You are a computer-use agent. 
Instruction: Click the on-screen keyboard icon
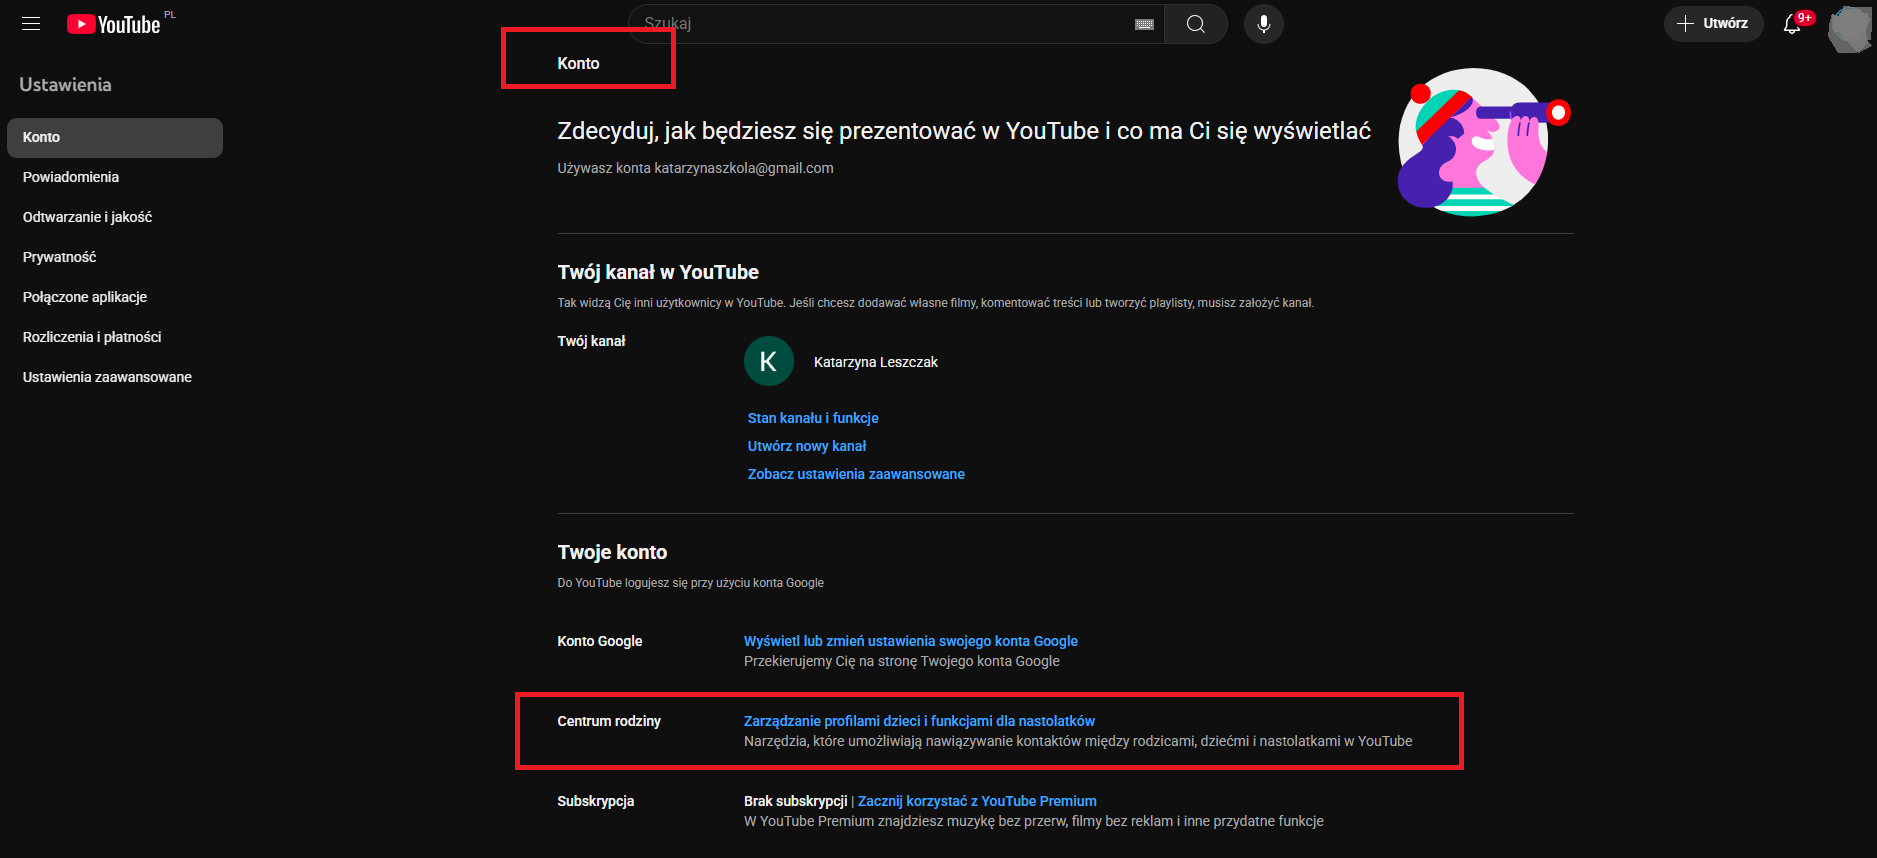tap(1144, 24)
